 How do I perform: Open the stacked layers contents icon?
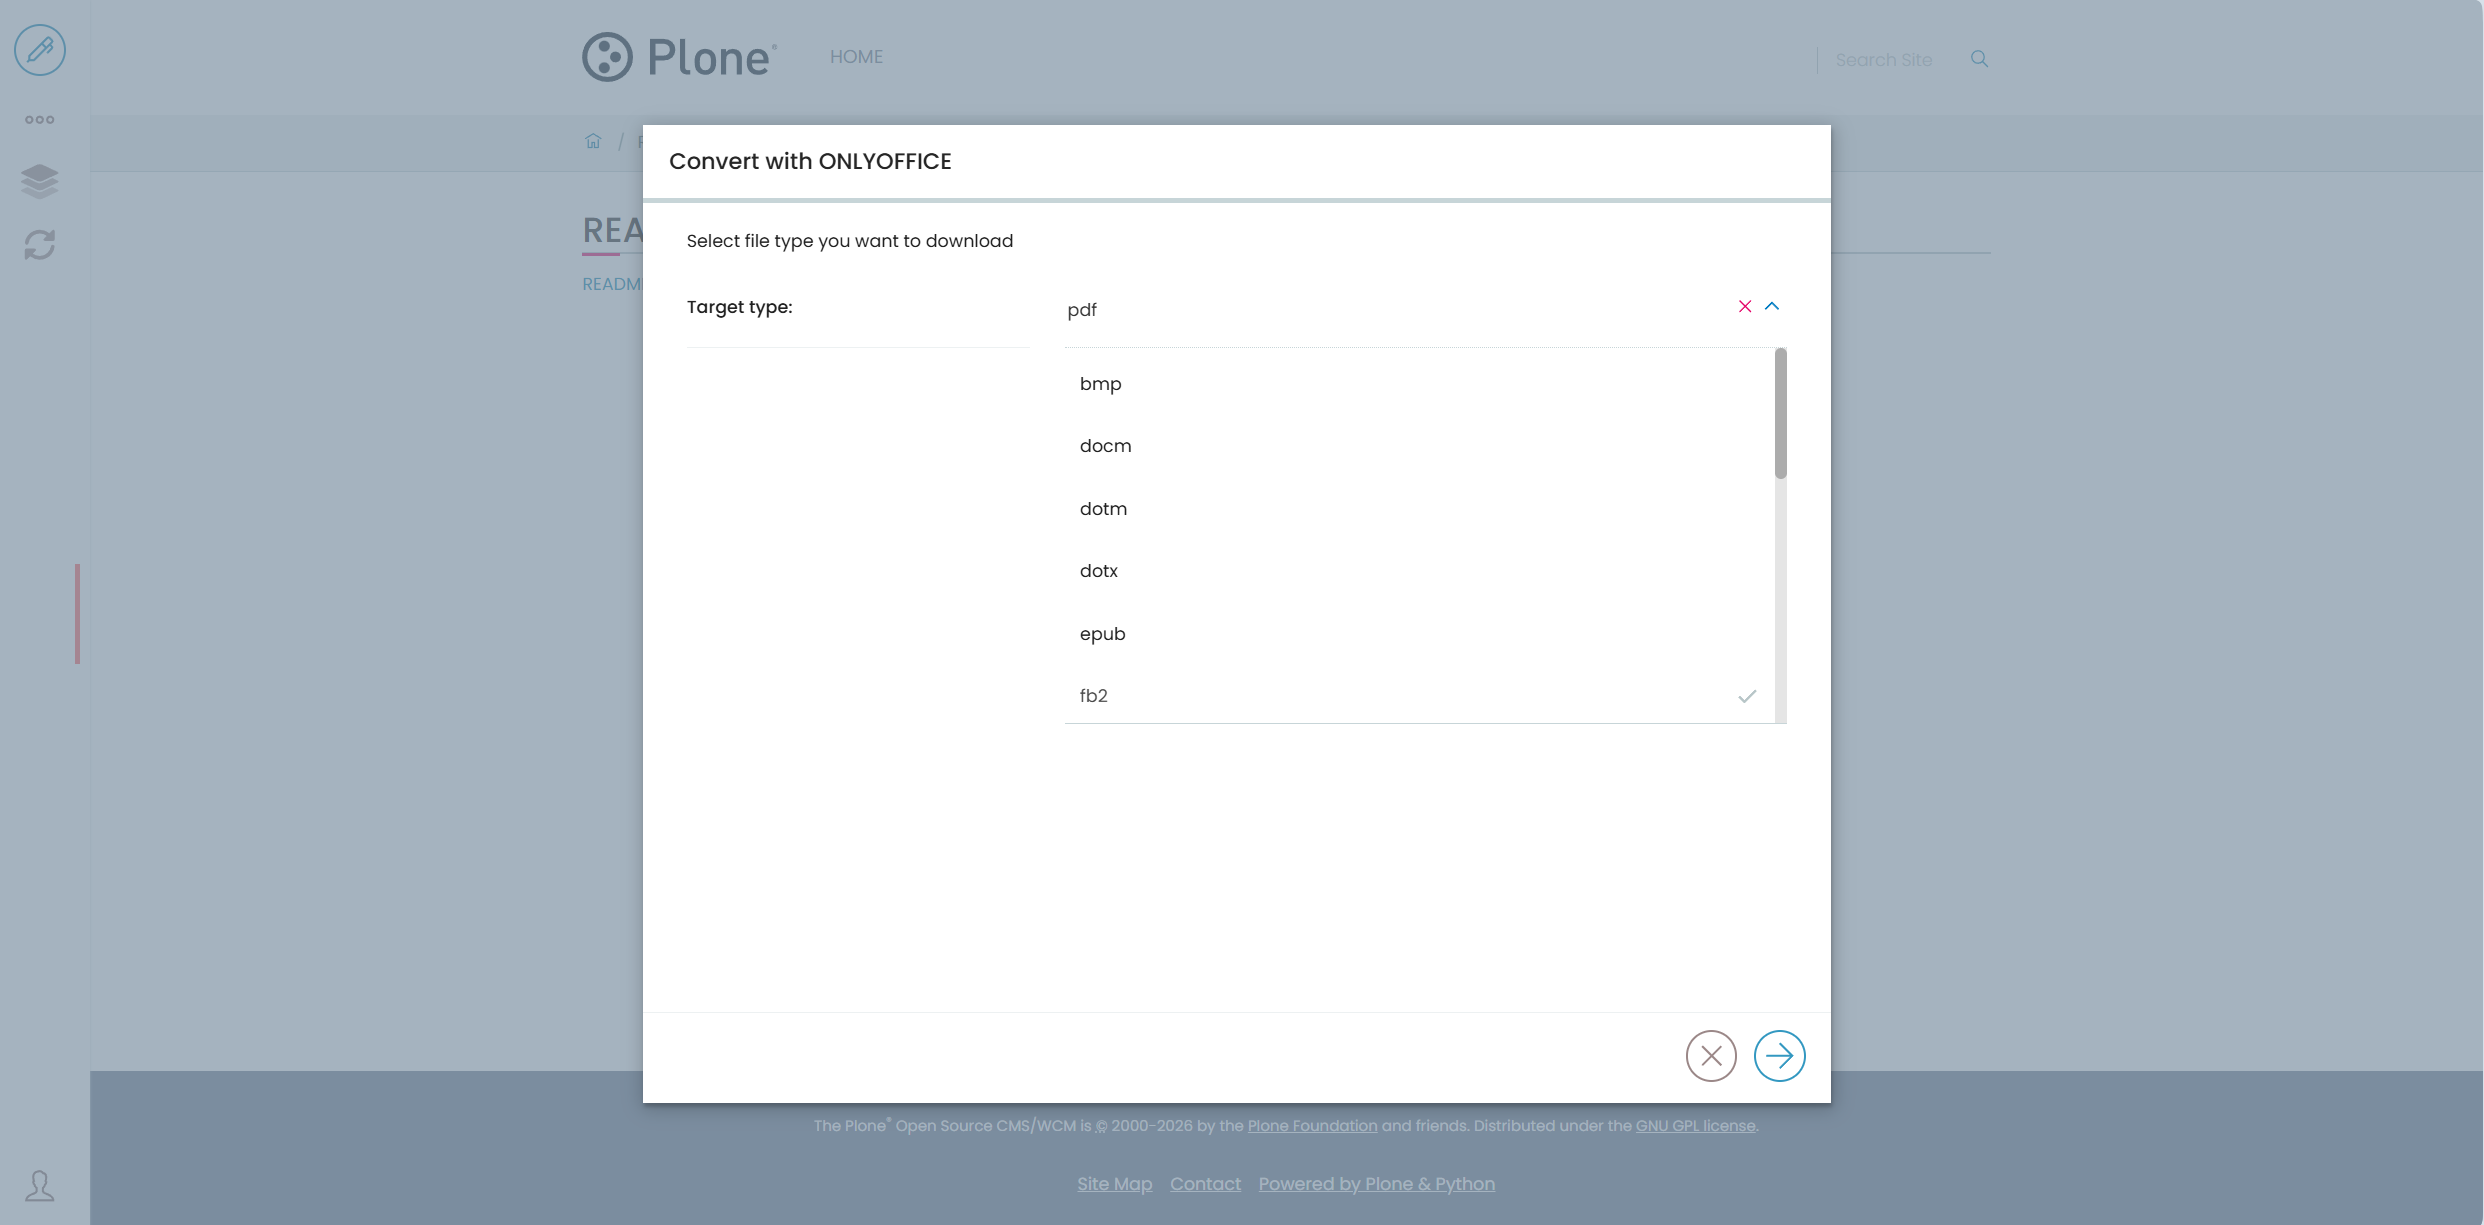tap(40, 181)
